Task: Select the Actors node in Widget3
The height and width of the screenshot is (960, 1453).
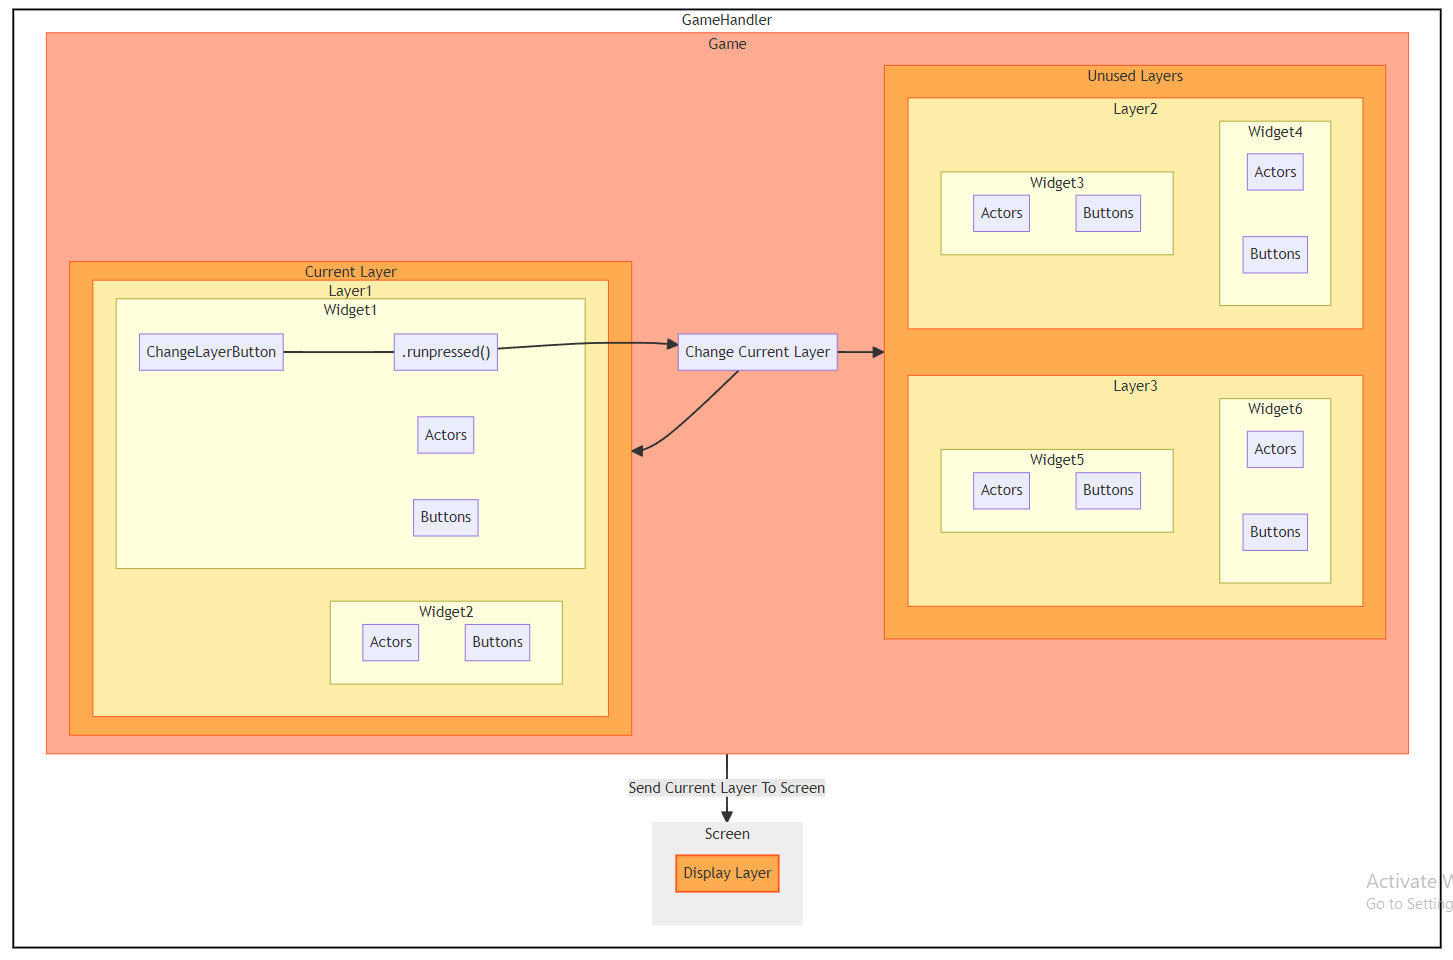Action: 1002,213
